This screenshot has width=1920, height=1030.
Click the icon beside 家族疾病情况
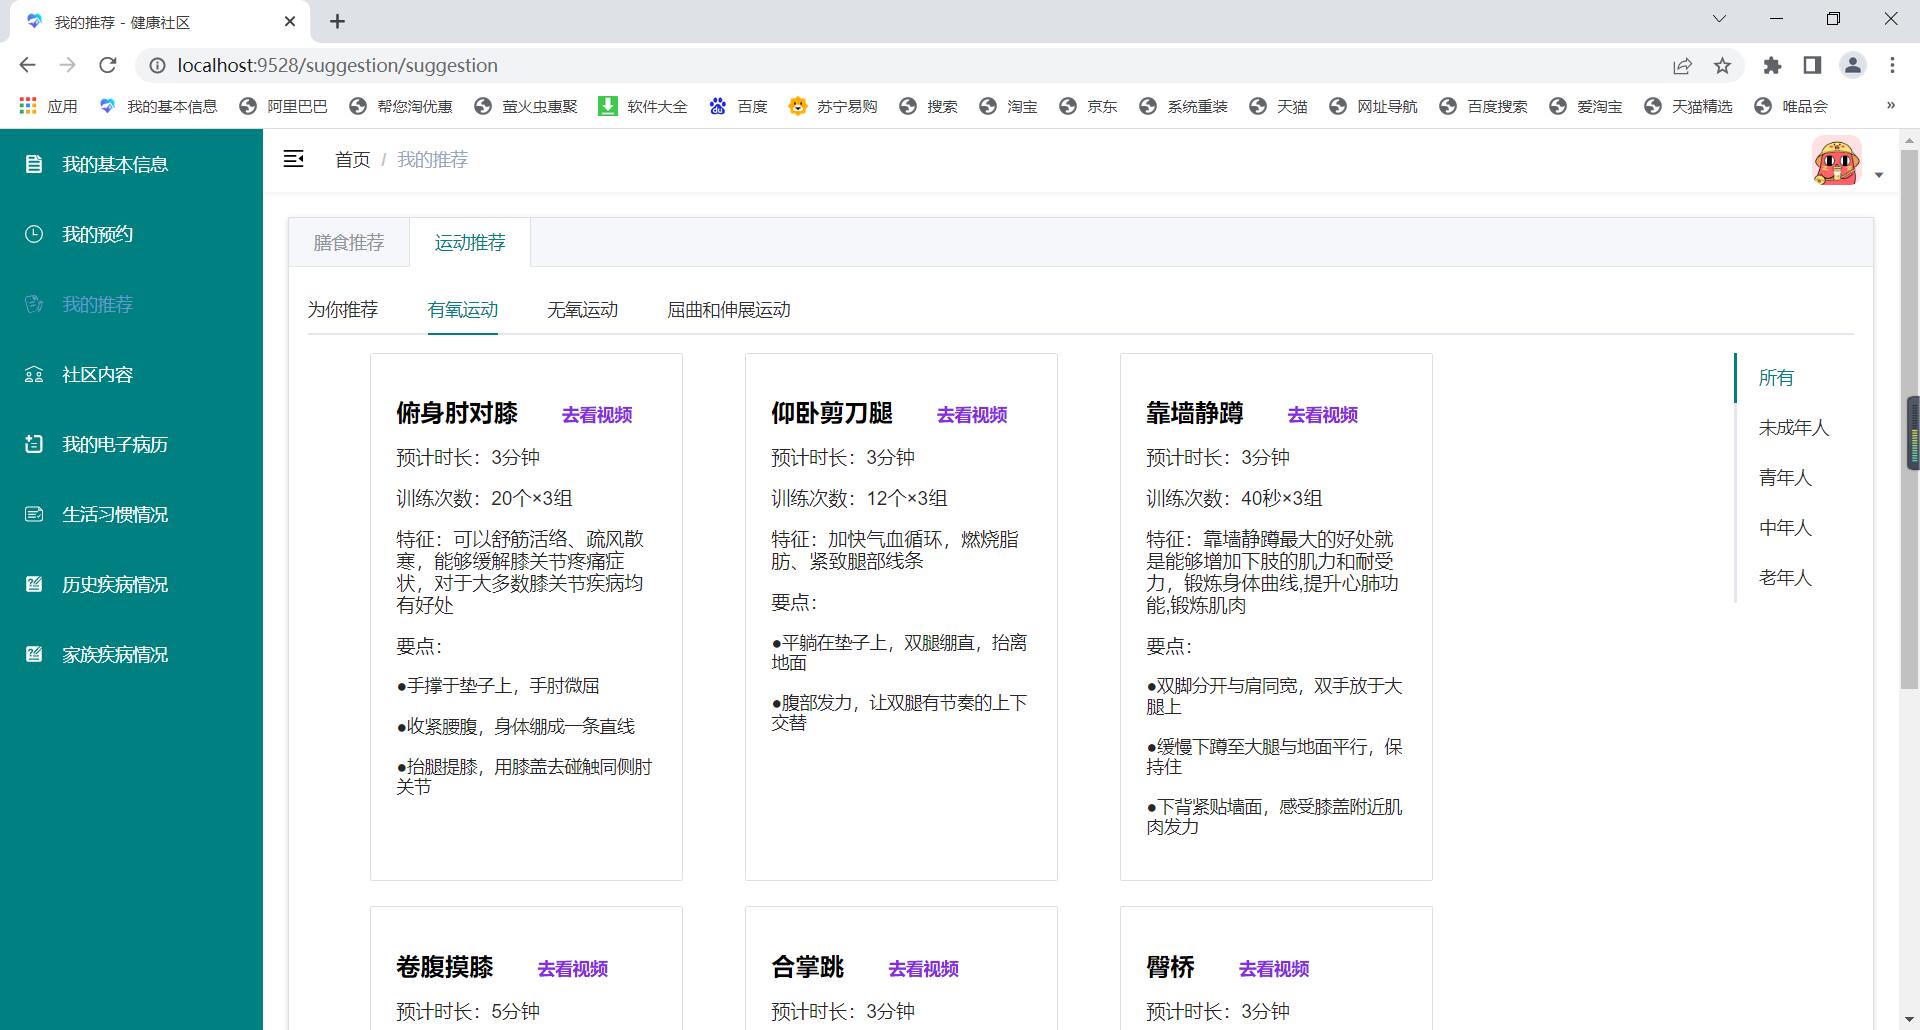34,654
